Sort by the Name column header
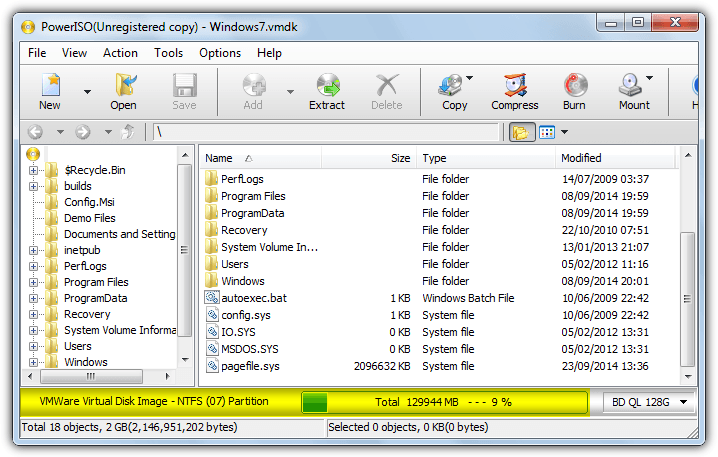Screen dimensions: 718x457 point(261,158)
